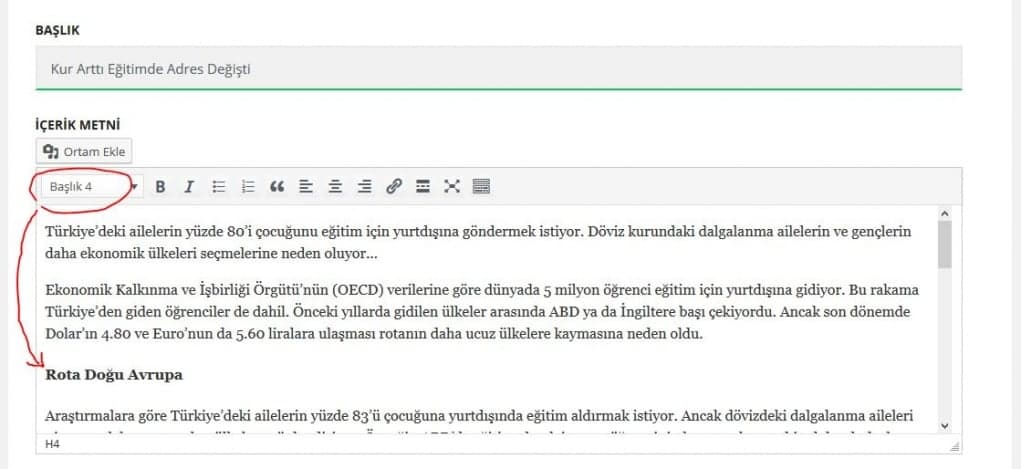The height and width of the screenshot is (469, 1021).
Task: Open the Başlık 4 format dropdown
Action: click(91, 187)
